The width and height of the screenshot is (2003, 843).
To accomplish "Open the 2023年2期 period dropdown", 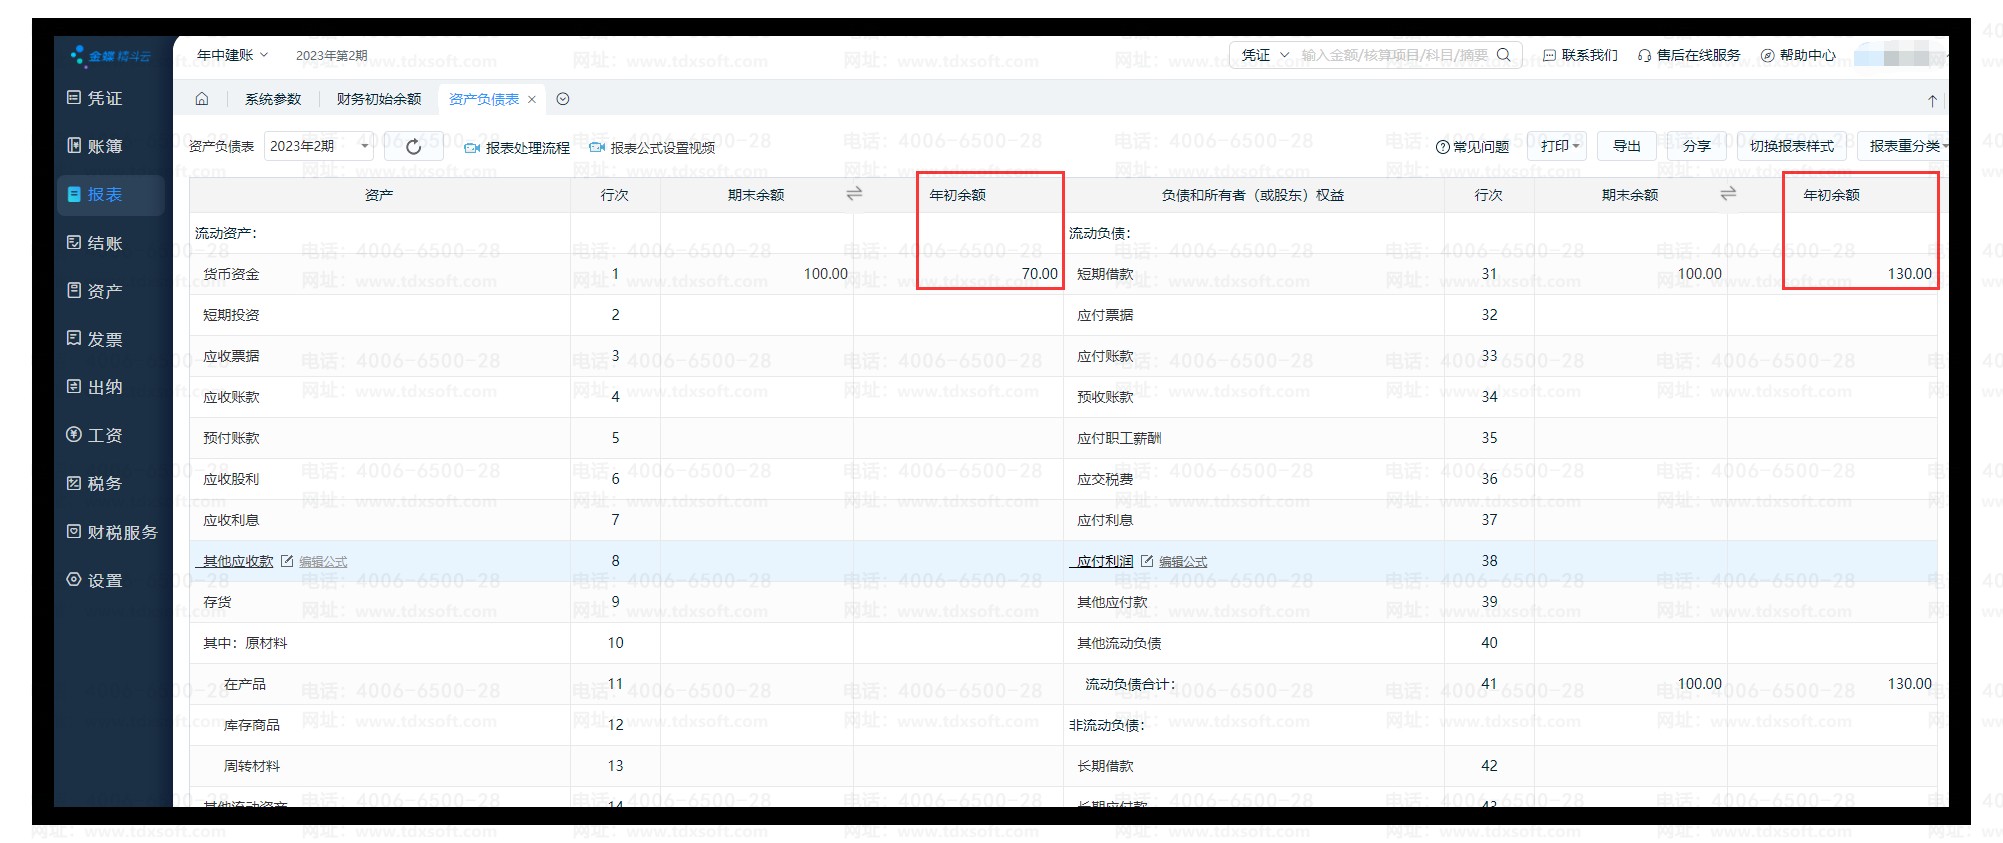I will coord(319,147).
